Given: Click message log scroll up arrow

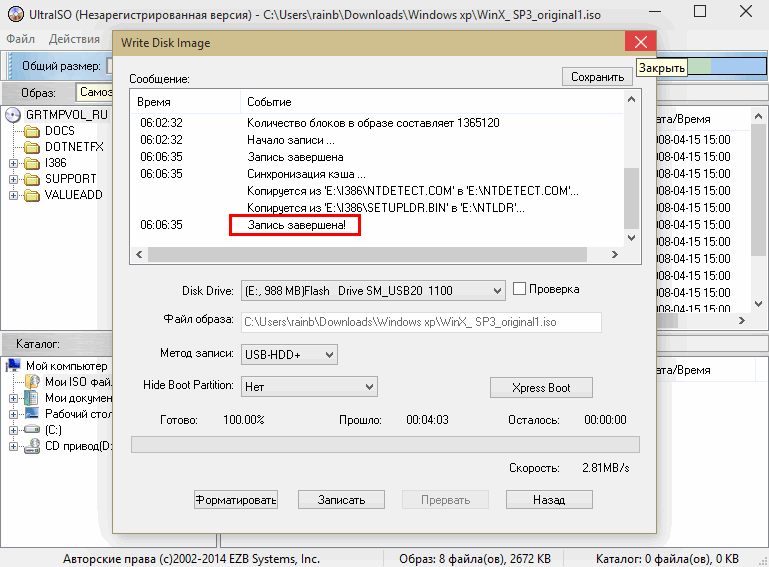Looking at the screenshot, I should coord(631,100).
